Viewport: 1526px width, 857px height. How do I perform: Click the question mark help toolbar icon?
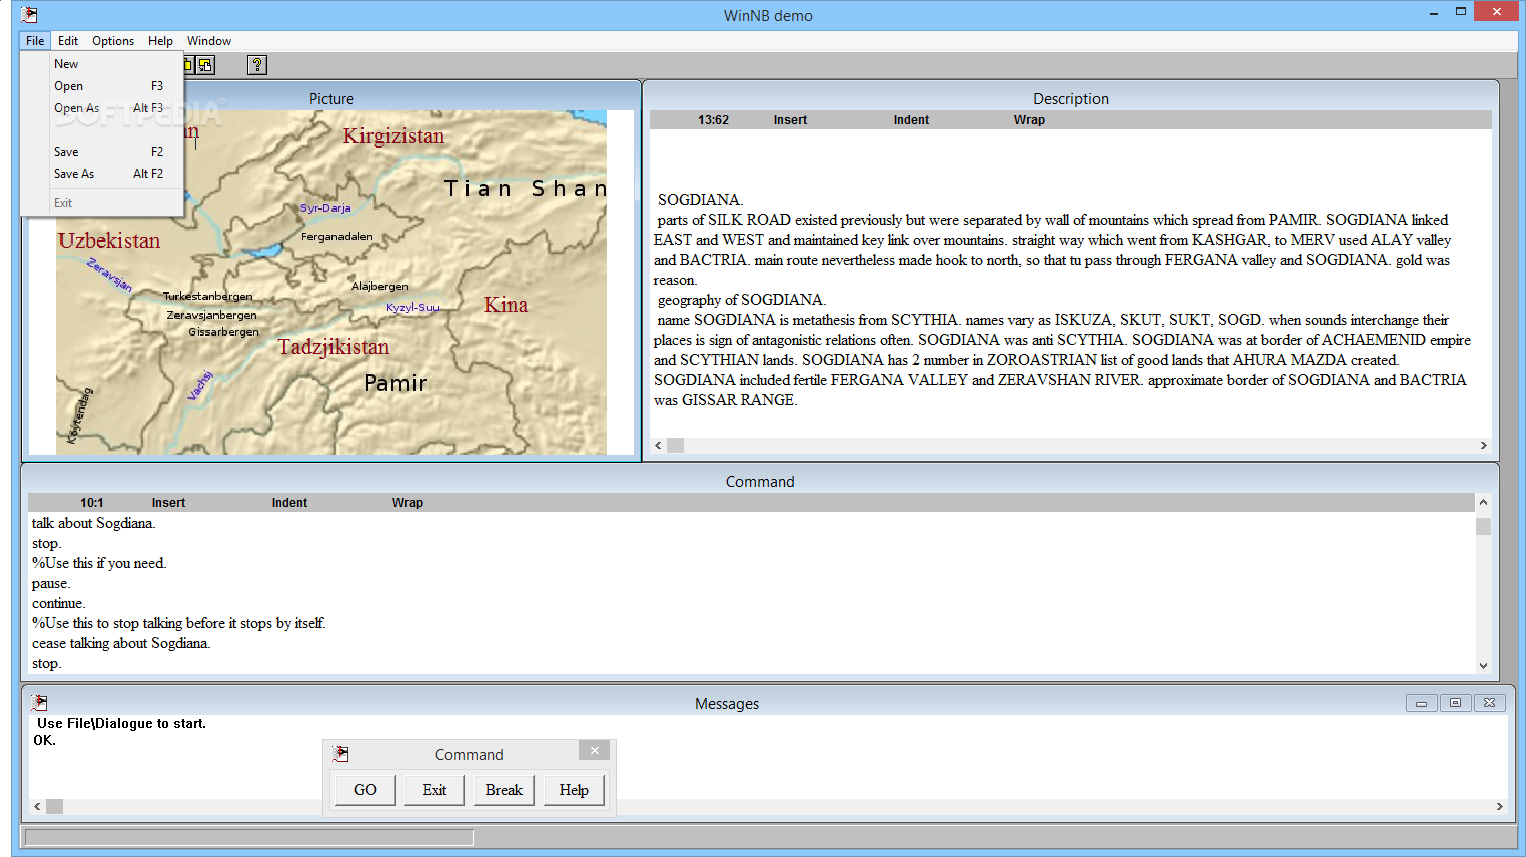click(x=257, y=65)
